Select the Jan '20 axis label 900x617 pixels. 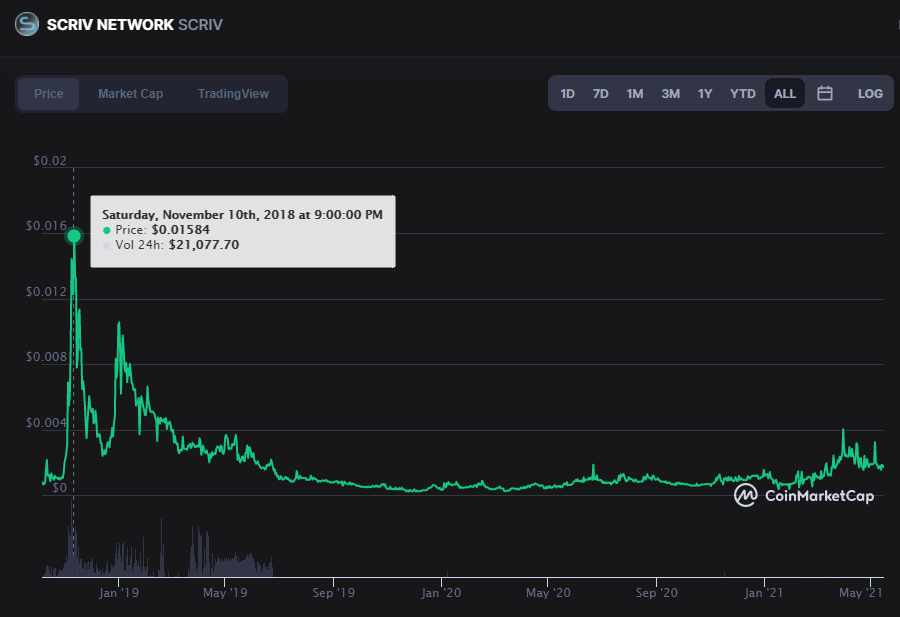coord(441,592)
